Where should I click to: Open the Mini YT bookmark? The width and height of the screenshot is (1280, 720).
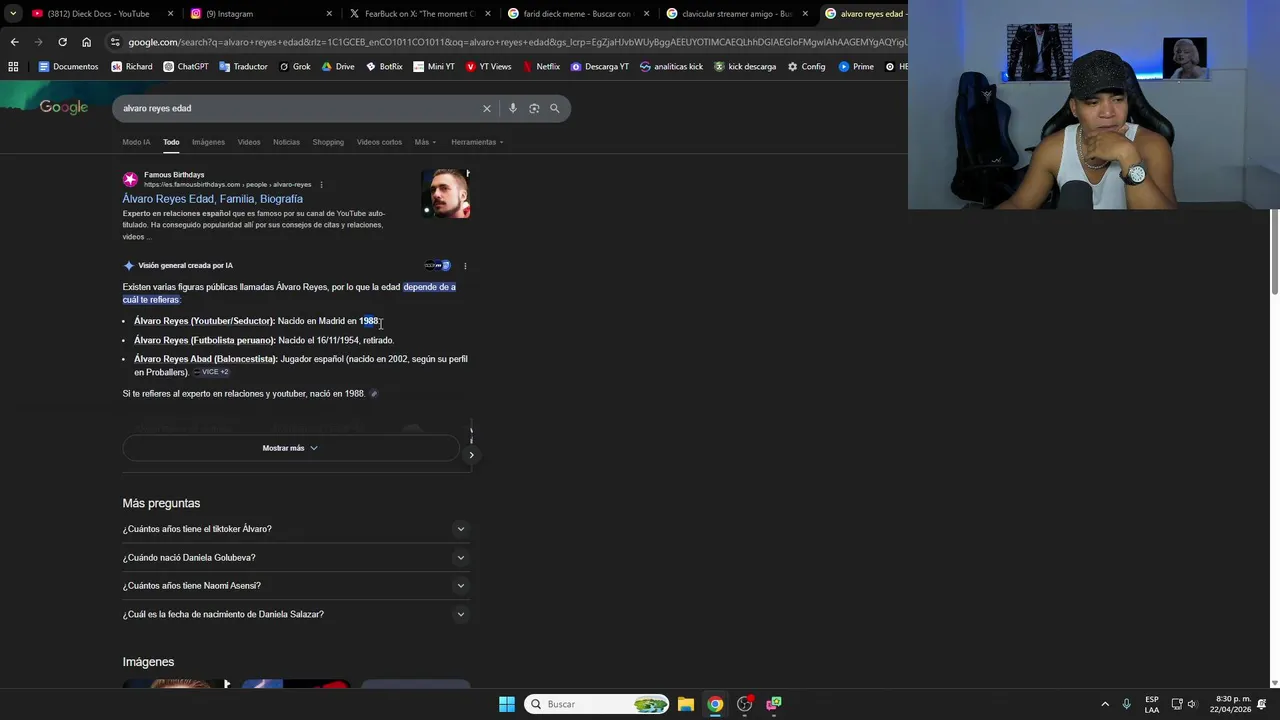tap(434, 67)
